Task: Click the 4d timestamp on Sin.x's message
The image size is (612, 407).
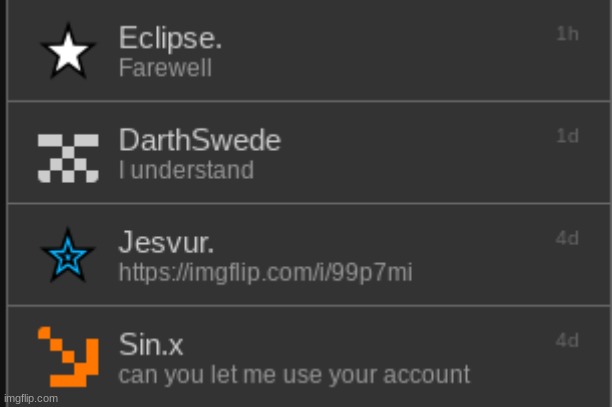Action: click(567, 341)
